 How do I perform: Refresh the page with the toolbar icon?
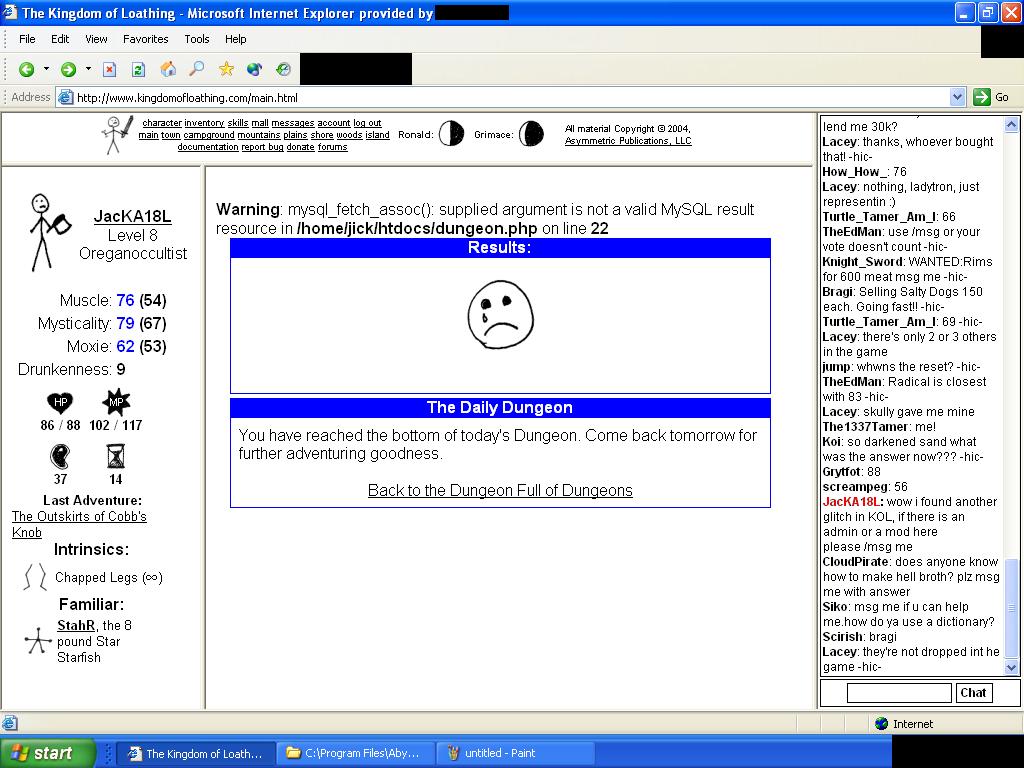(x=138, y=69)
